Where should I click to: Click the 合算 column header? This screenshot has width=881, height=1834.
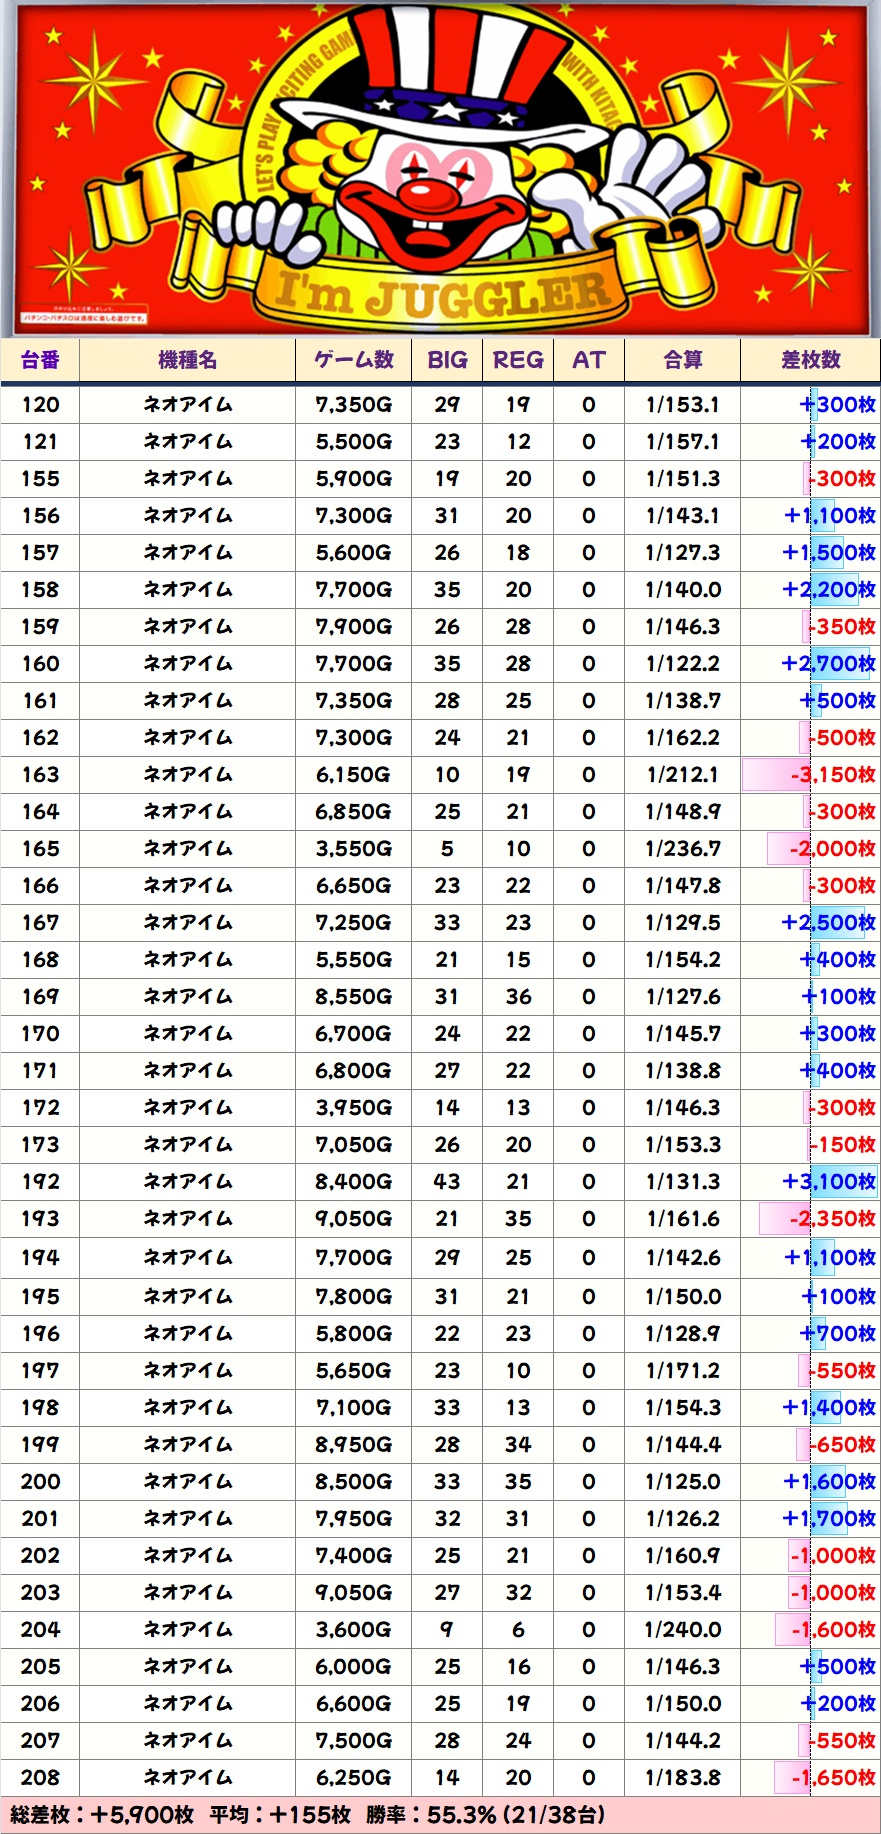click(x=682, y=360)
